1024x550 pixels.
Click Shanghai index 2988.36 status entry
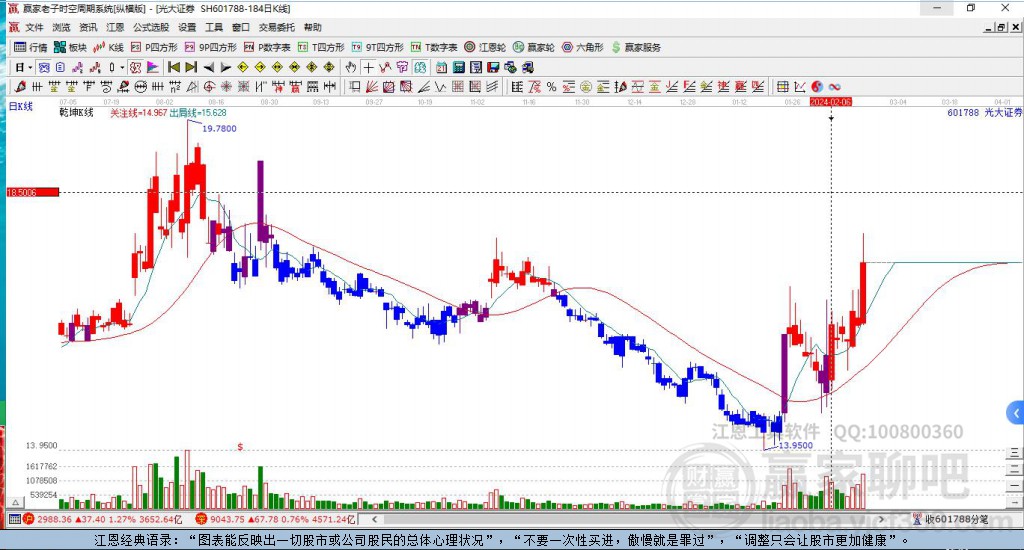[x=103, y=519]
